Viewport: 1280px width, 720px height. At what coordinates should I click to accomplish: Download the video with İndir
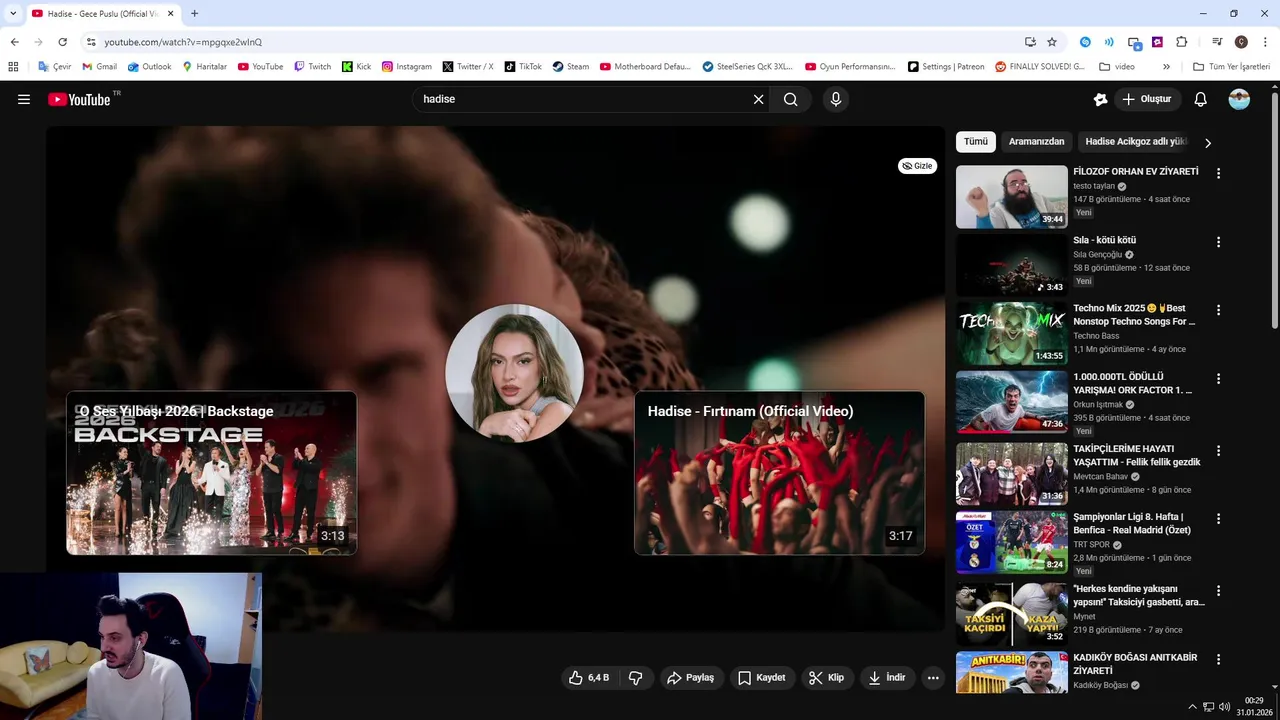click(888, 677)
